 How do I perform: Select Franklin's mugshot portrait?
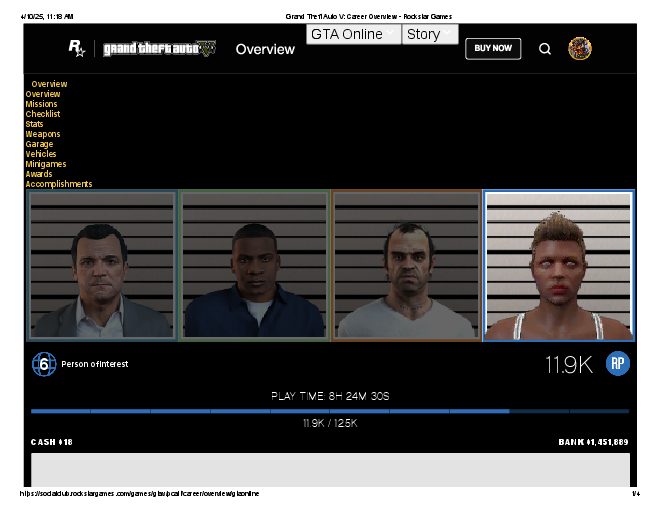click(x=254, y=265)
